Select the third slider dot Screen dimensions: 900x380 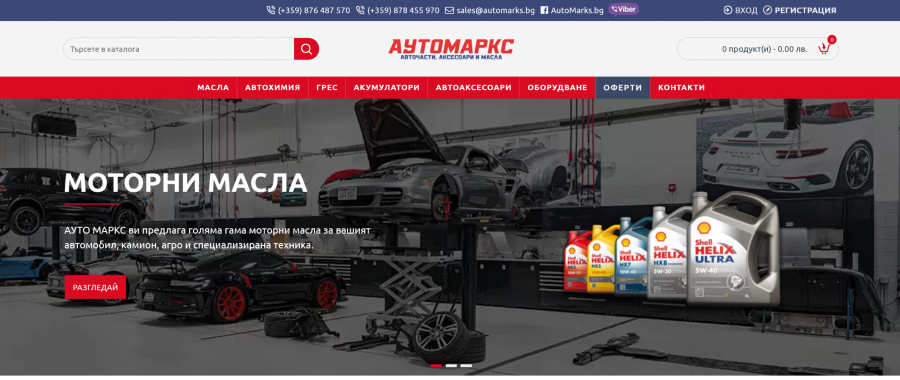pyautogui.click(x=466, y=366)
